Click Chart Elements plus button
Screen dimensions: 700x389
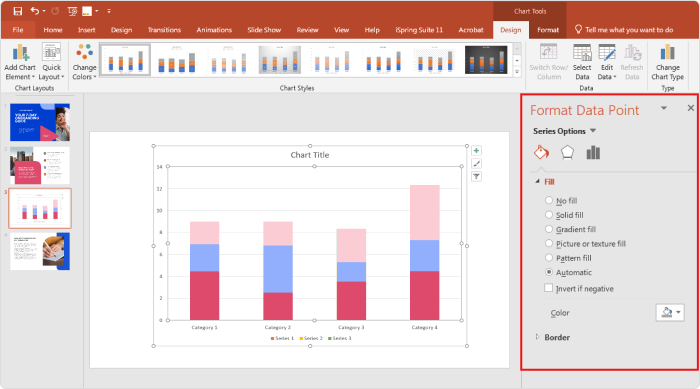(x=476, y=151)
